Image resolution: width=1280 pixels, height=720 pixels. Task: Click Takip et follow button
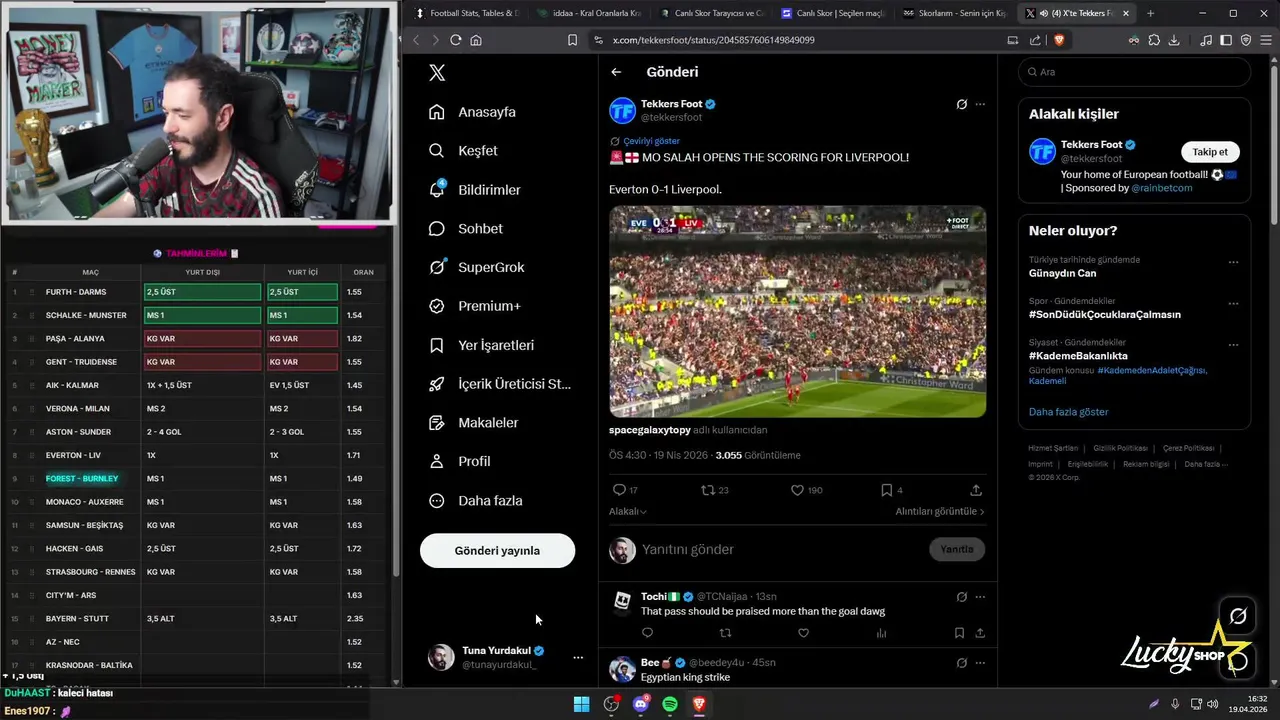[x=1210, y=152]
